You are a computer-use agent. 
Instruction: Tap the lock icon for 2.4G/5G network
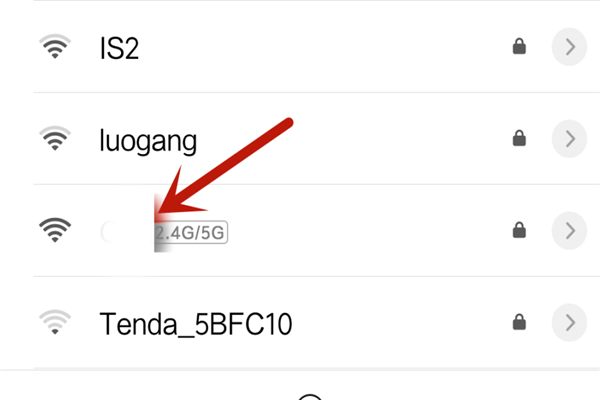coord(519,230)
